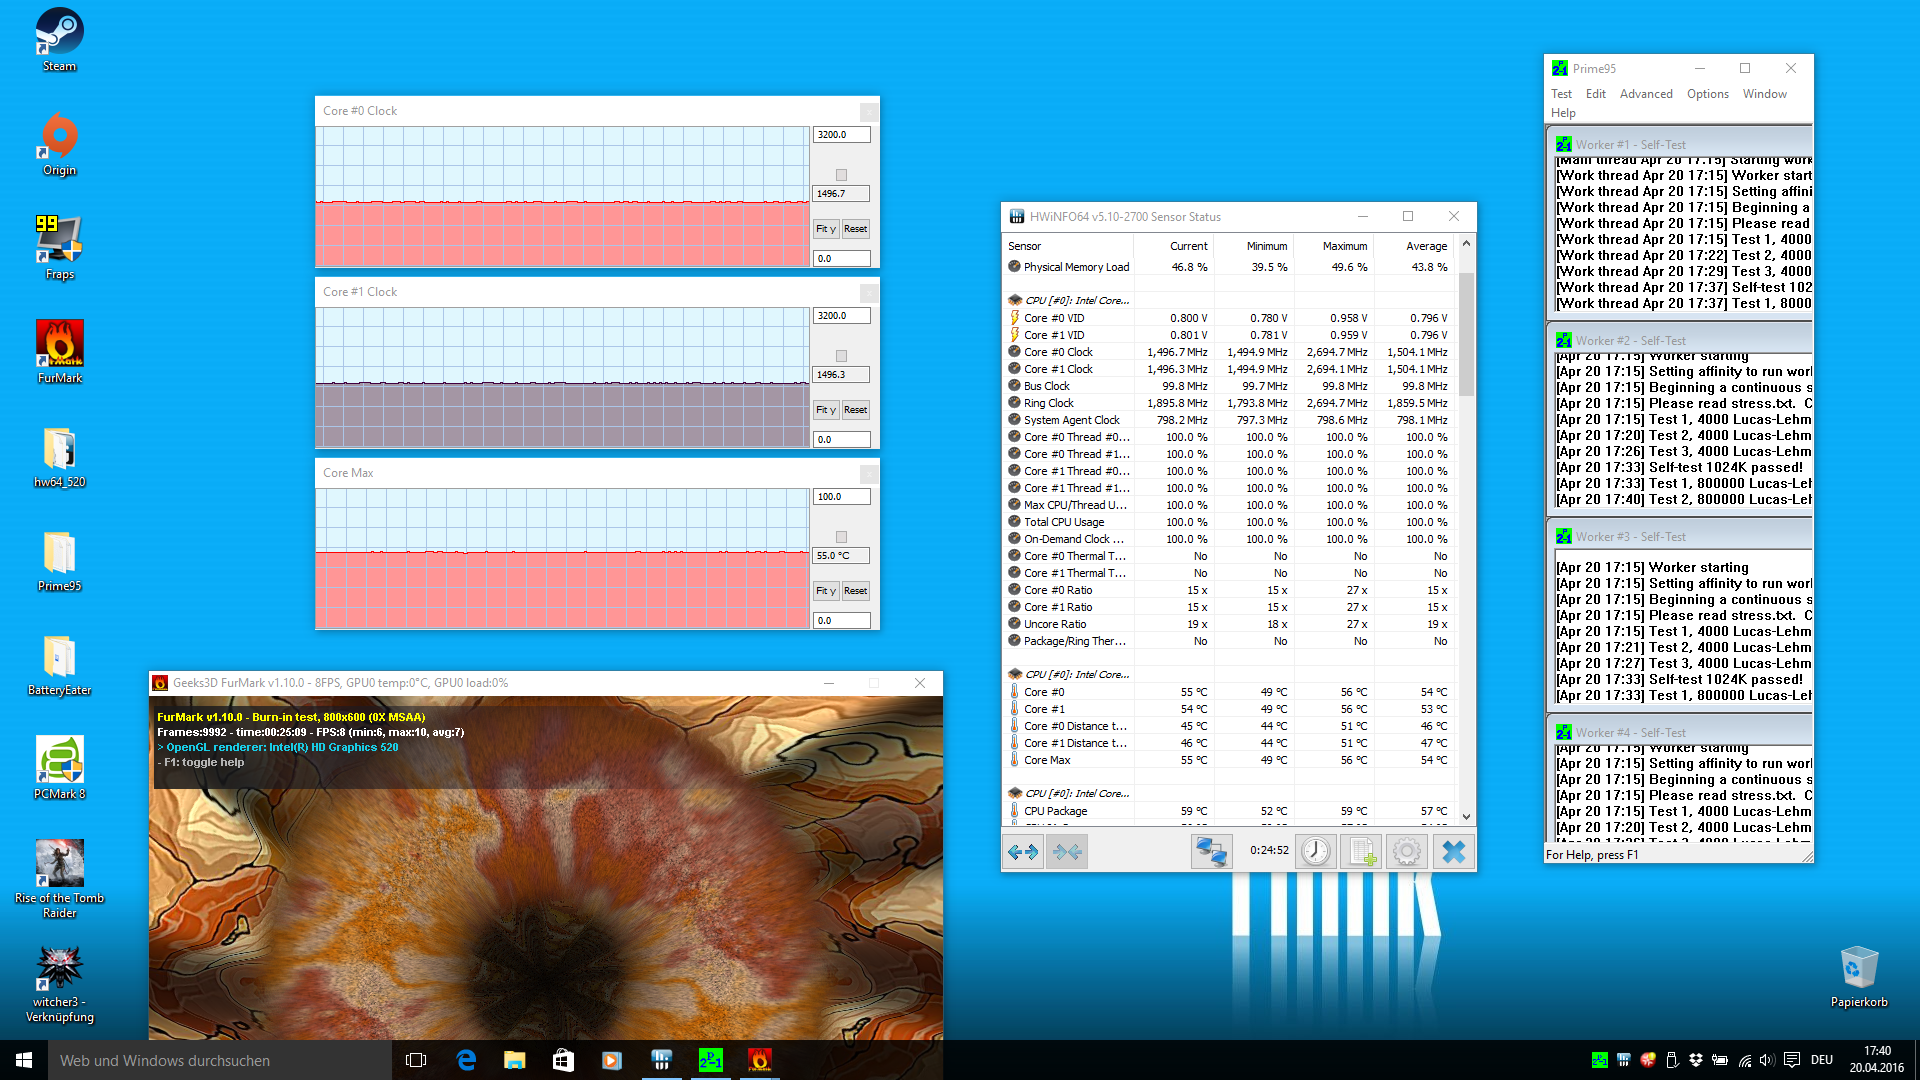The image size is (1920, 1080).
Task: Click Fit y in Core Max graph
Action: [825, 591]
